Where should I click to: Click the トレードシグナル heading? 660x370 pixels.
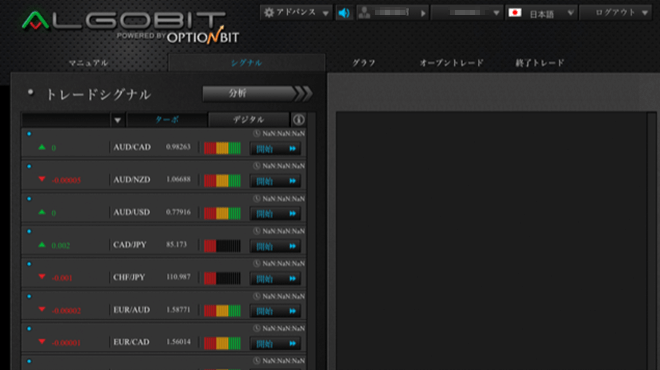pyautogui.click(x=98, y=95)
